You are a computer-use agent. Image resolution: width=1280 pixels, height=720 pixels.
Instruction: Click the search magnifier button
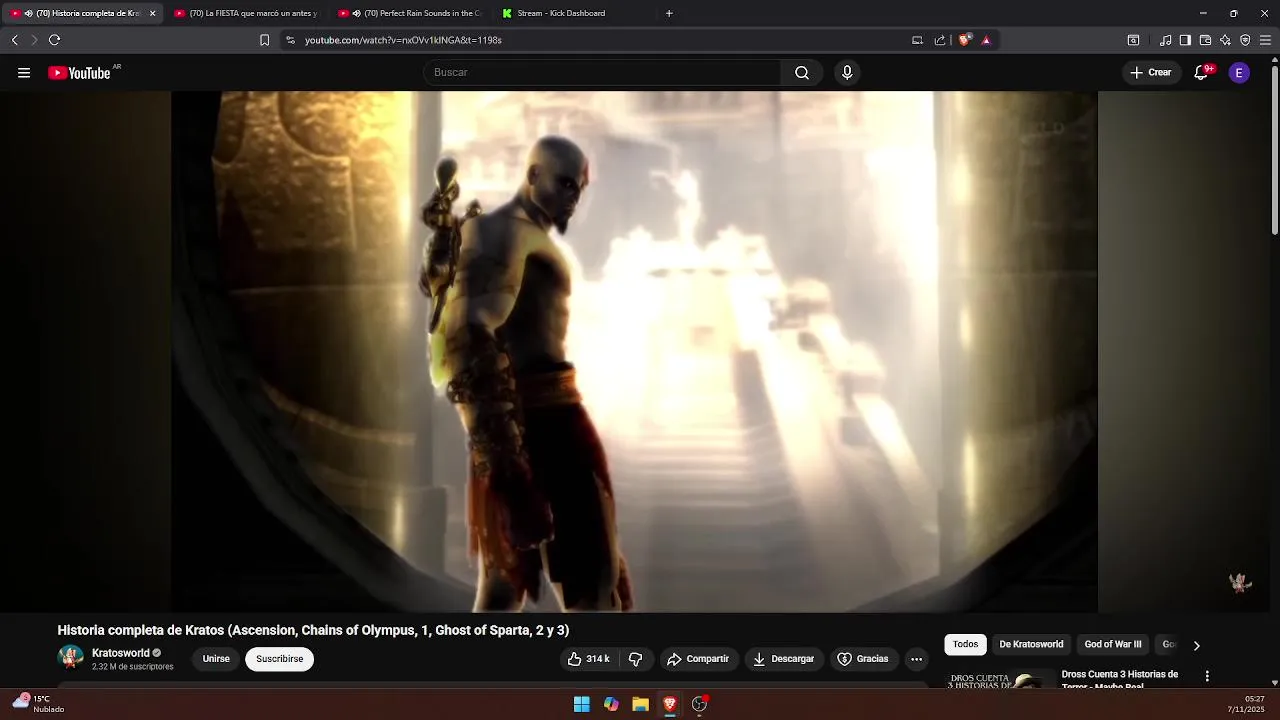pyautogui.click(x=802, y=72)
